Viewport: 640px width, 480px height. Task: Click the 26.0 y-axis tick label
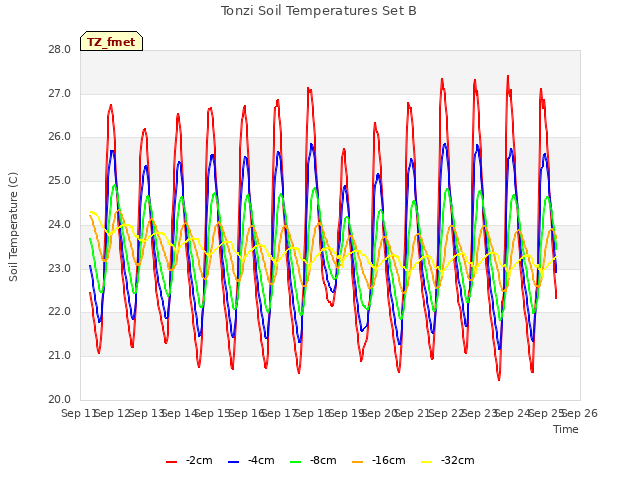pos(59,137)
